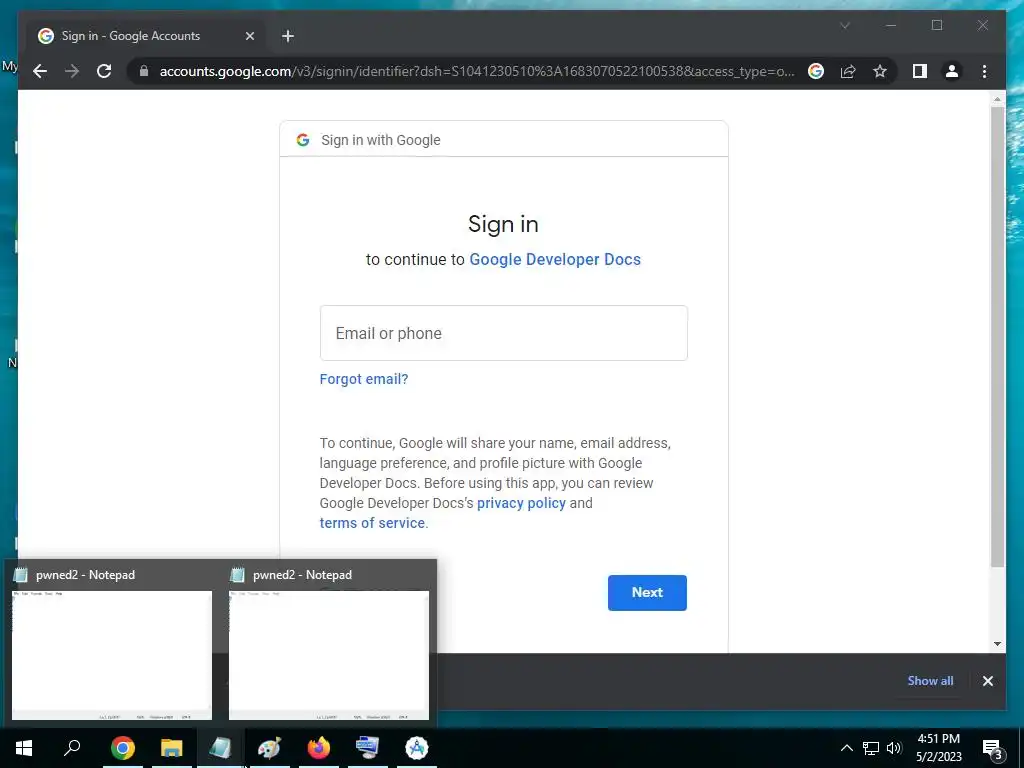Click the address bar URL
Viewport: 1024px width, 768px height.
click(477, 71)
